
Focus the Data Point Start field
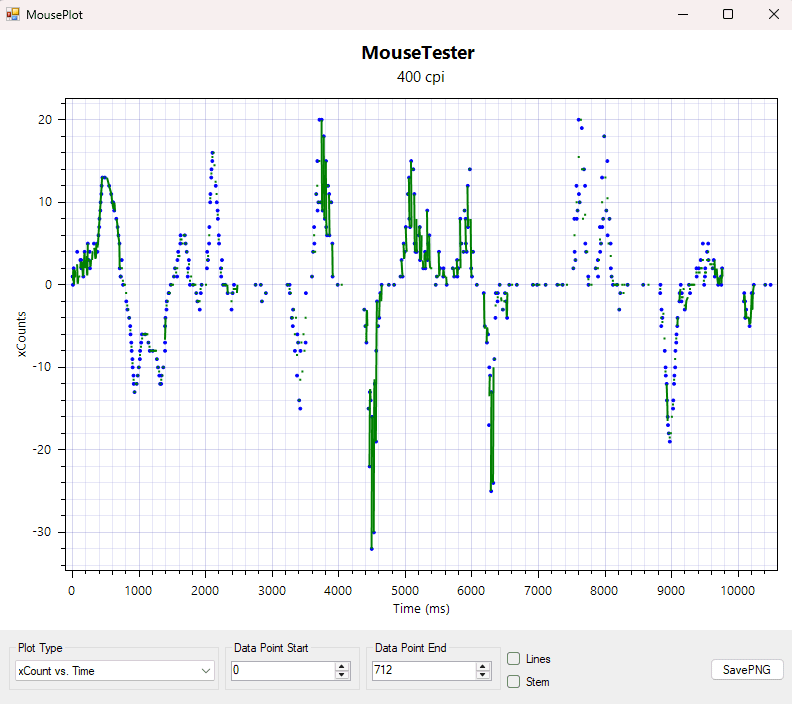280,671
